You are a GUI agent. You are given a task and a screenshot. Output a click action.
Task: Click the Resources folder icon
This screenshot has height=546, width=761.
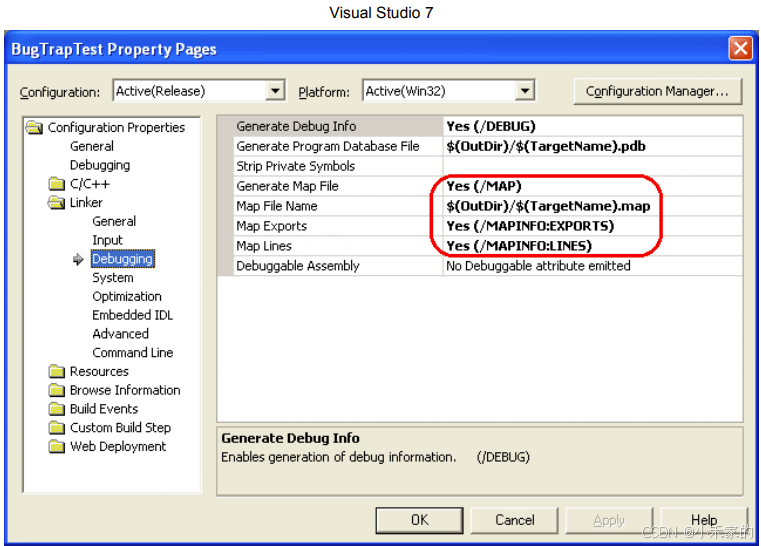point(56,371)
